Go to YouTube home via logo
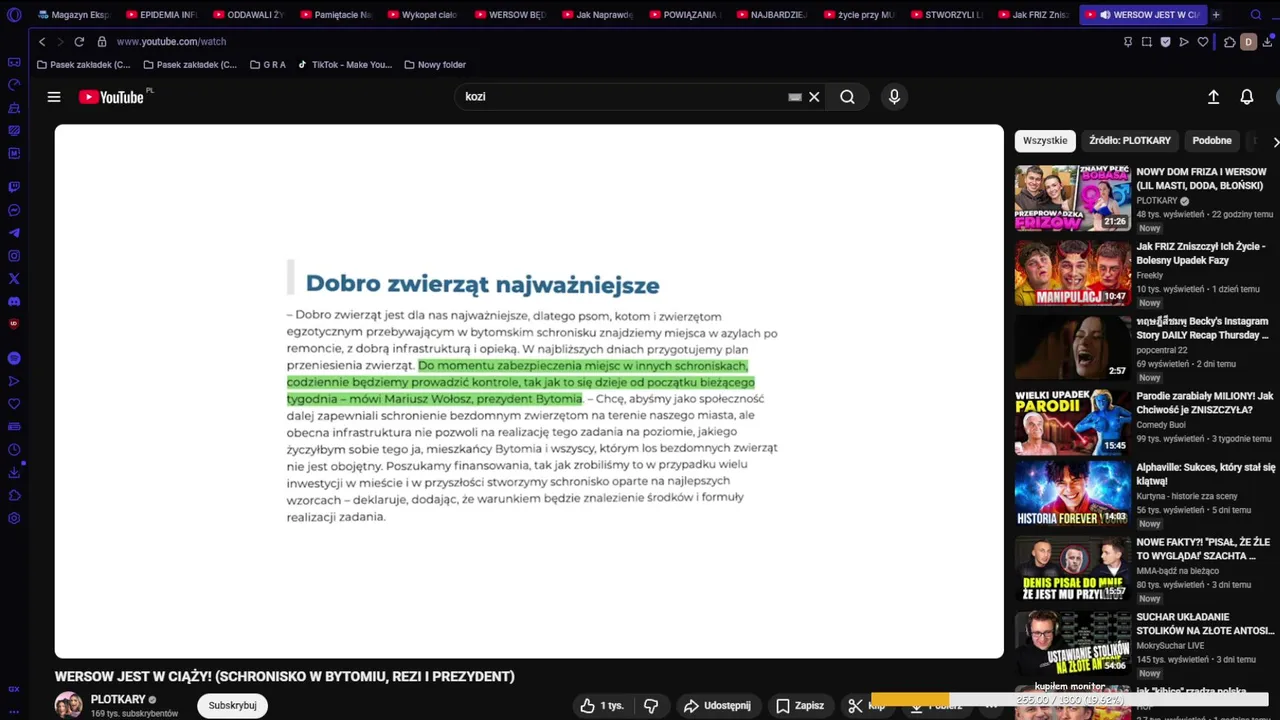Screen dimensions: 1280x720 coord(111,97)
